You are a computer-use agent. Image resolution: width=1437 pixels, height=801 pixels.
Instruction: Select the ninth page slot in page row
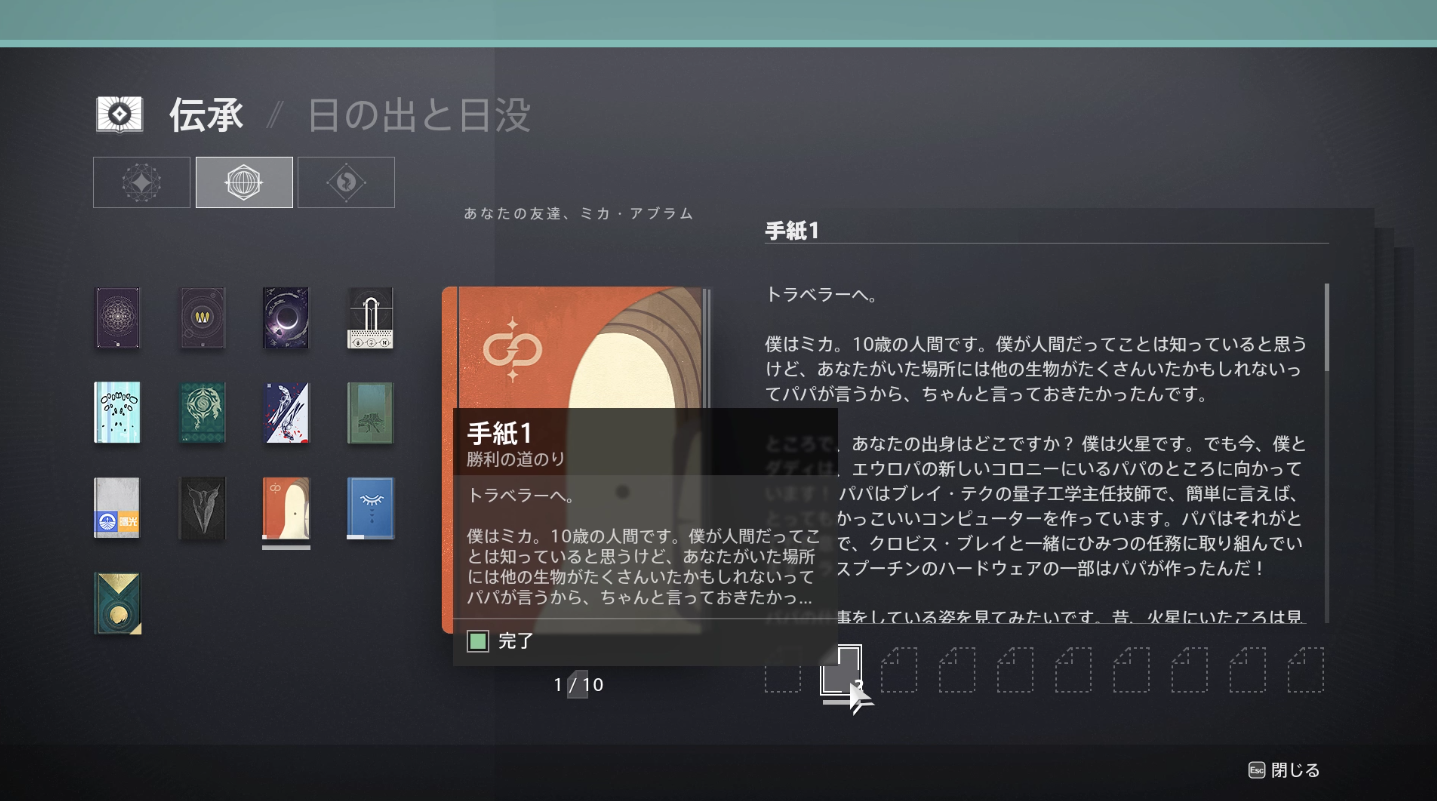[x=1247, y=670]
